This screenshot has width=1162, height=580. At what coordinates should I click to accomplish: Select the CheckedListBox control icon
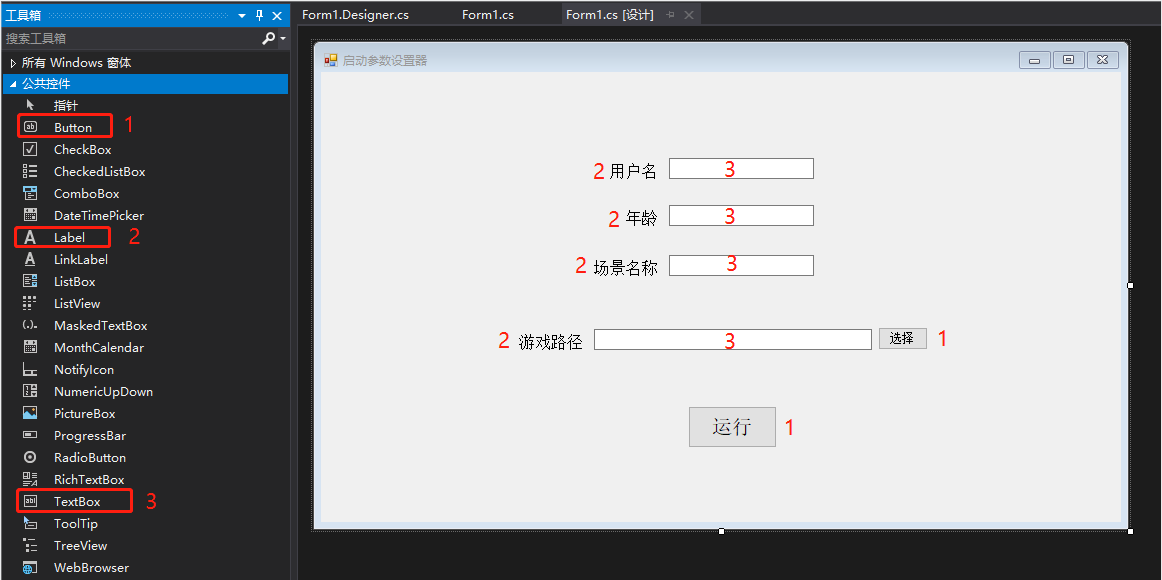[x=30, y=171]
